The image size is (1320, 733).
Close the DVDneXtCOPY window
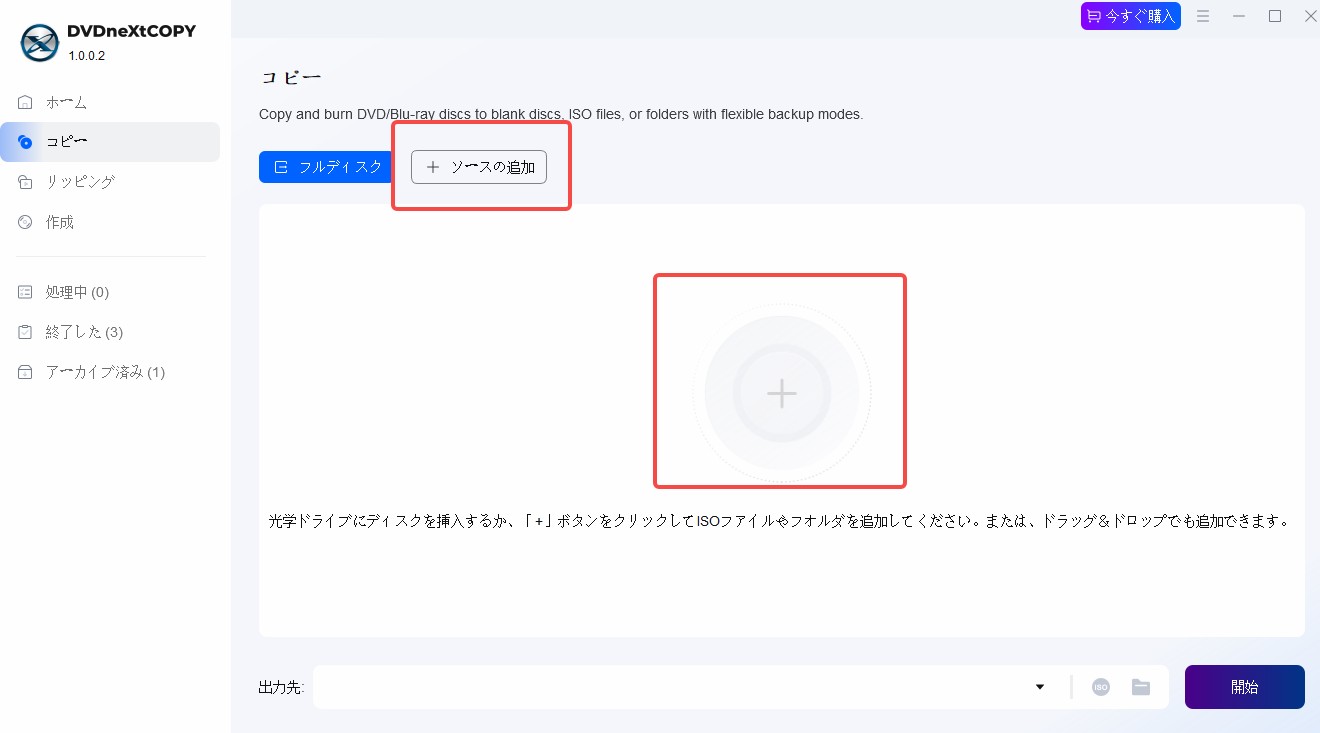pos(1311,16)
